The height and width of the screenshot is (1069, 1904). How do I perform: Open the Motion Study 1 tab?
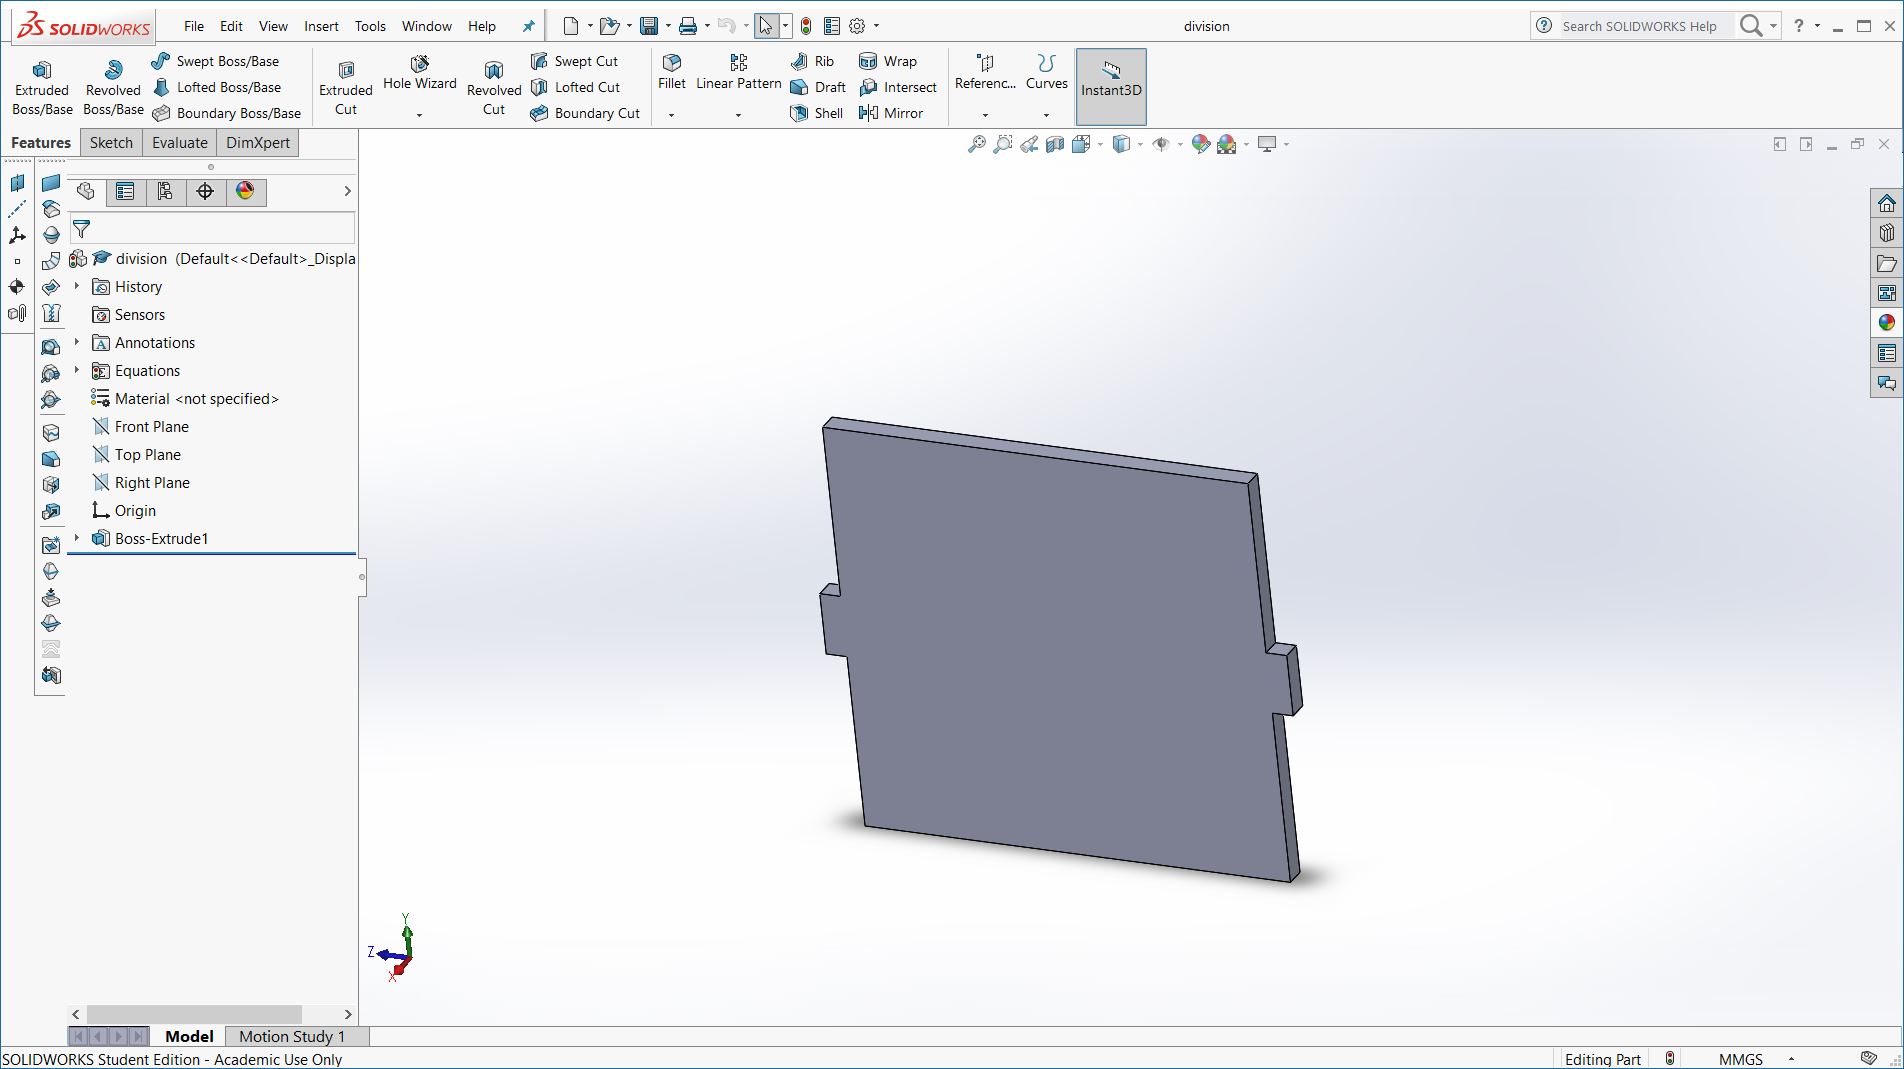click(291, 1036)
